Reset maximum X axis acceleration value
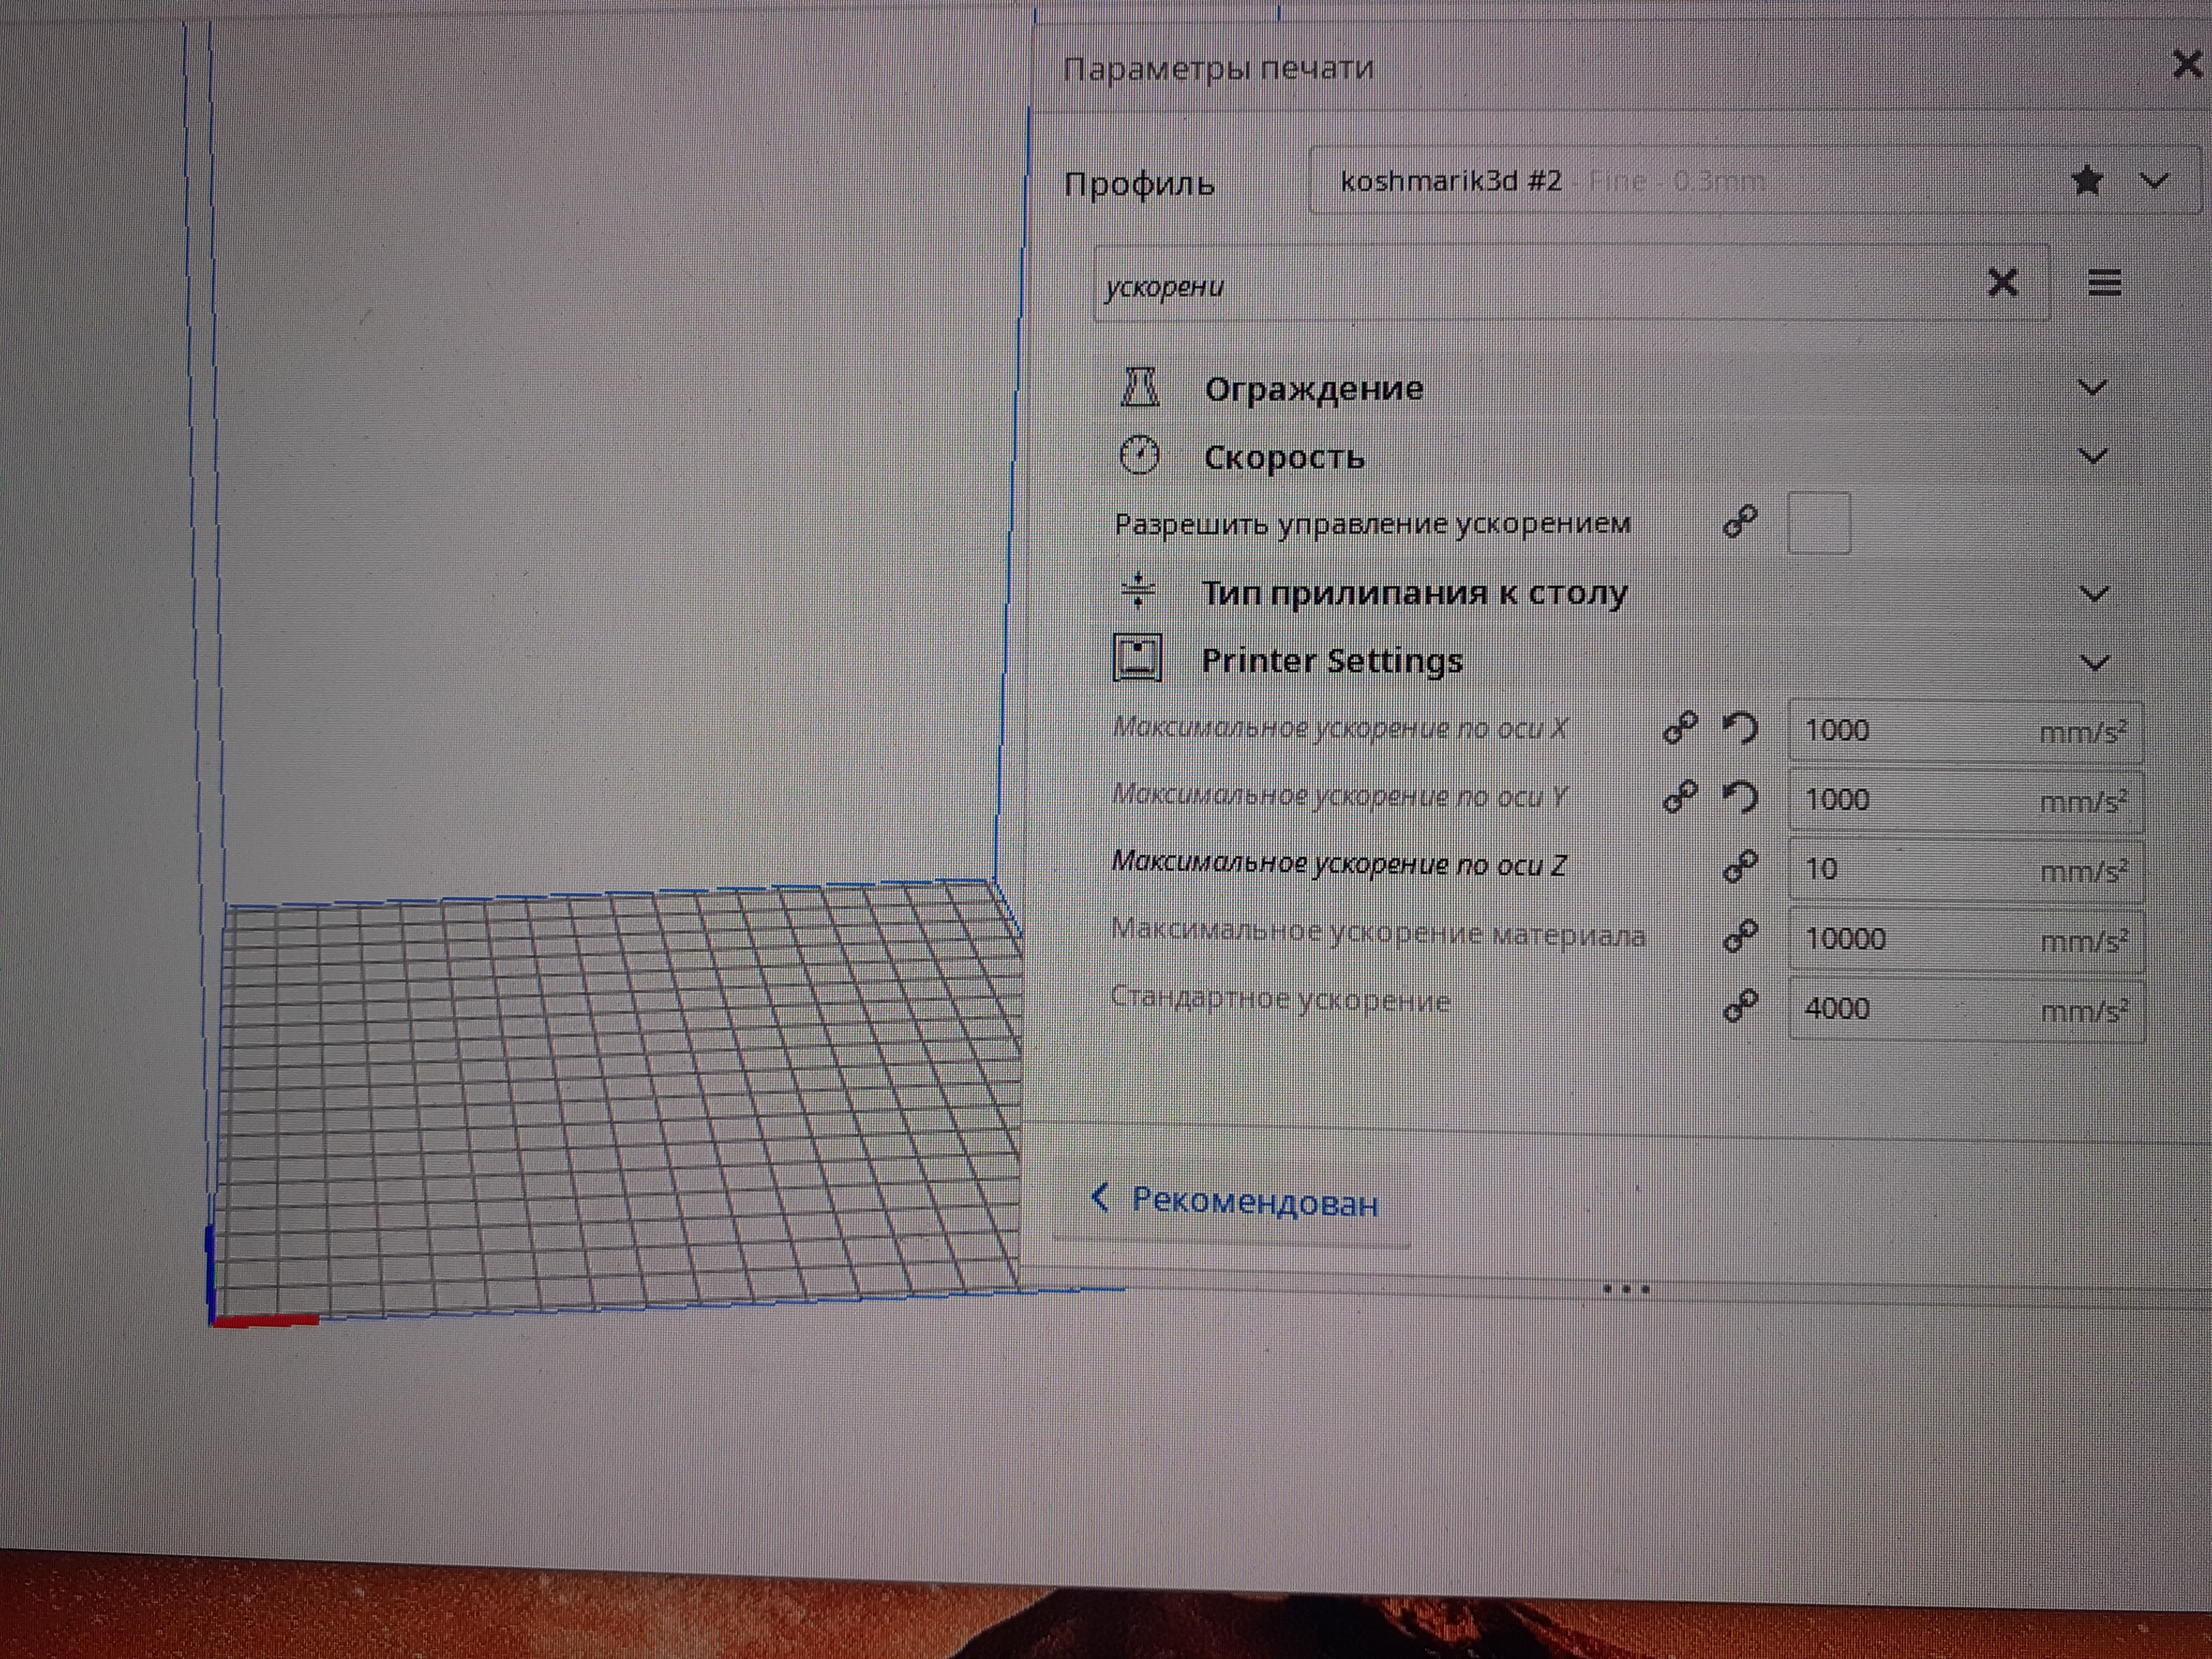 point(1740,728)
